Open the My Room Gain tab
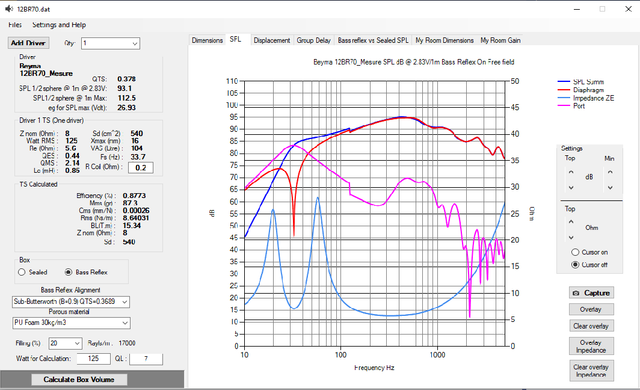640x390 pixels. [500, 40]
